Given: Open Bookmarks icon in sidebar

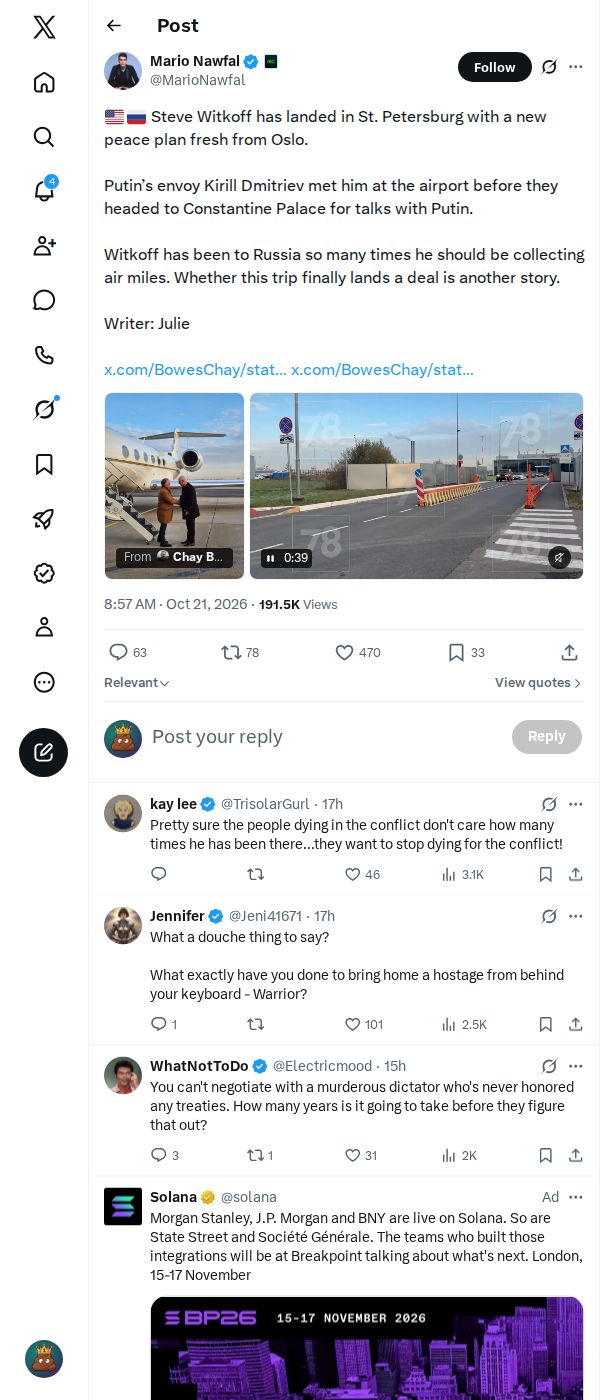Looking at the screenshot, I should coord(44,464).
